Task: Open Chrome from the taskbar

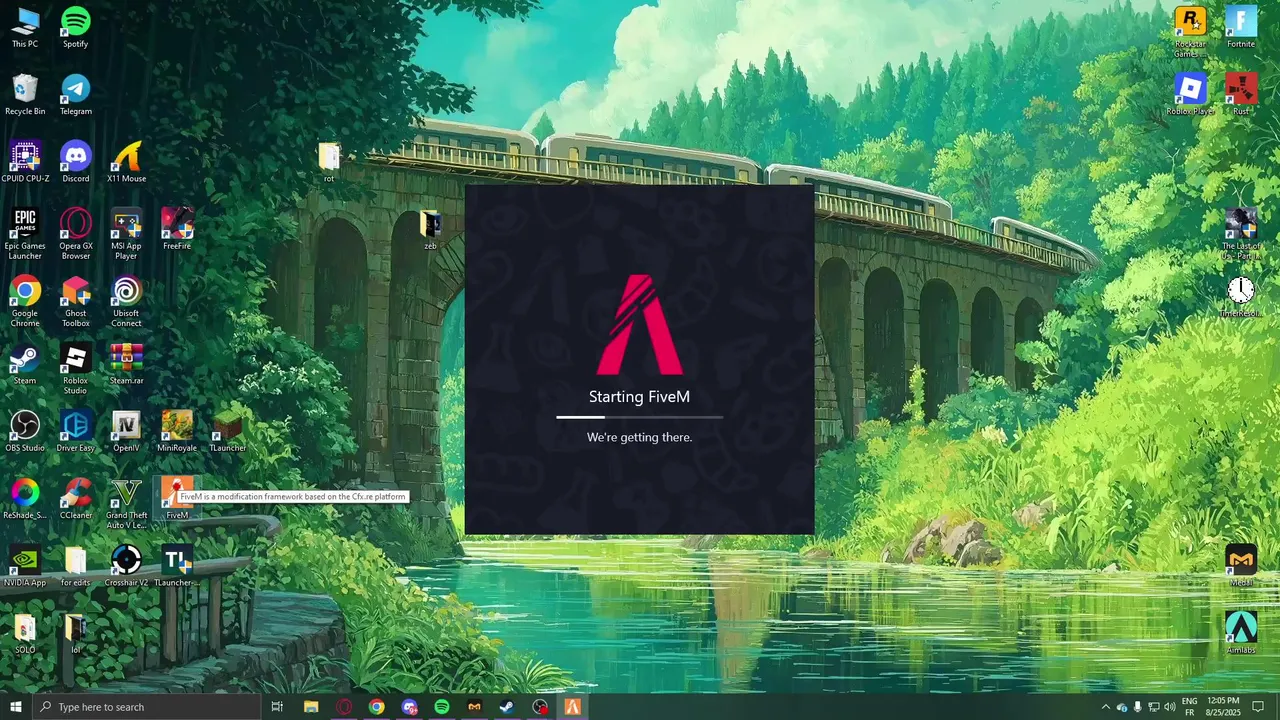Action: click(x=376, y=707)
